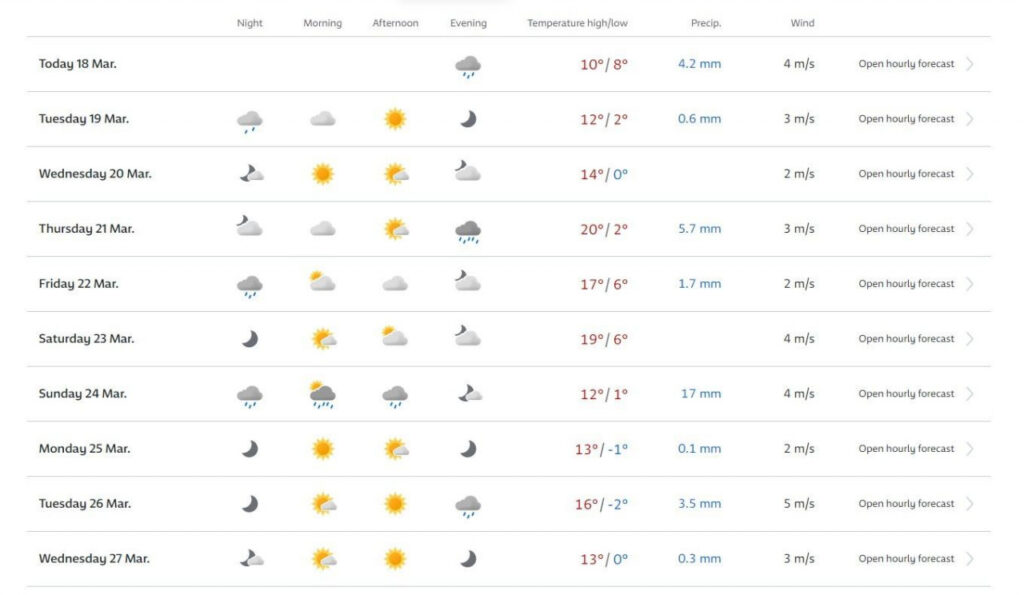Expand chevron arrow on Thursday 21 Mar. row
Viewport: 1024px width, 595px height.
pos(970,229)
